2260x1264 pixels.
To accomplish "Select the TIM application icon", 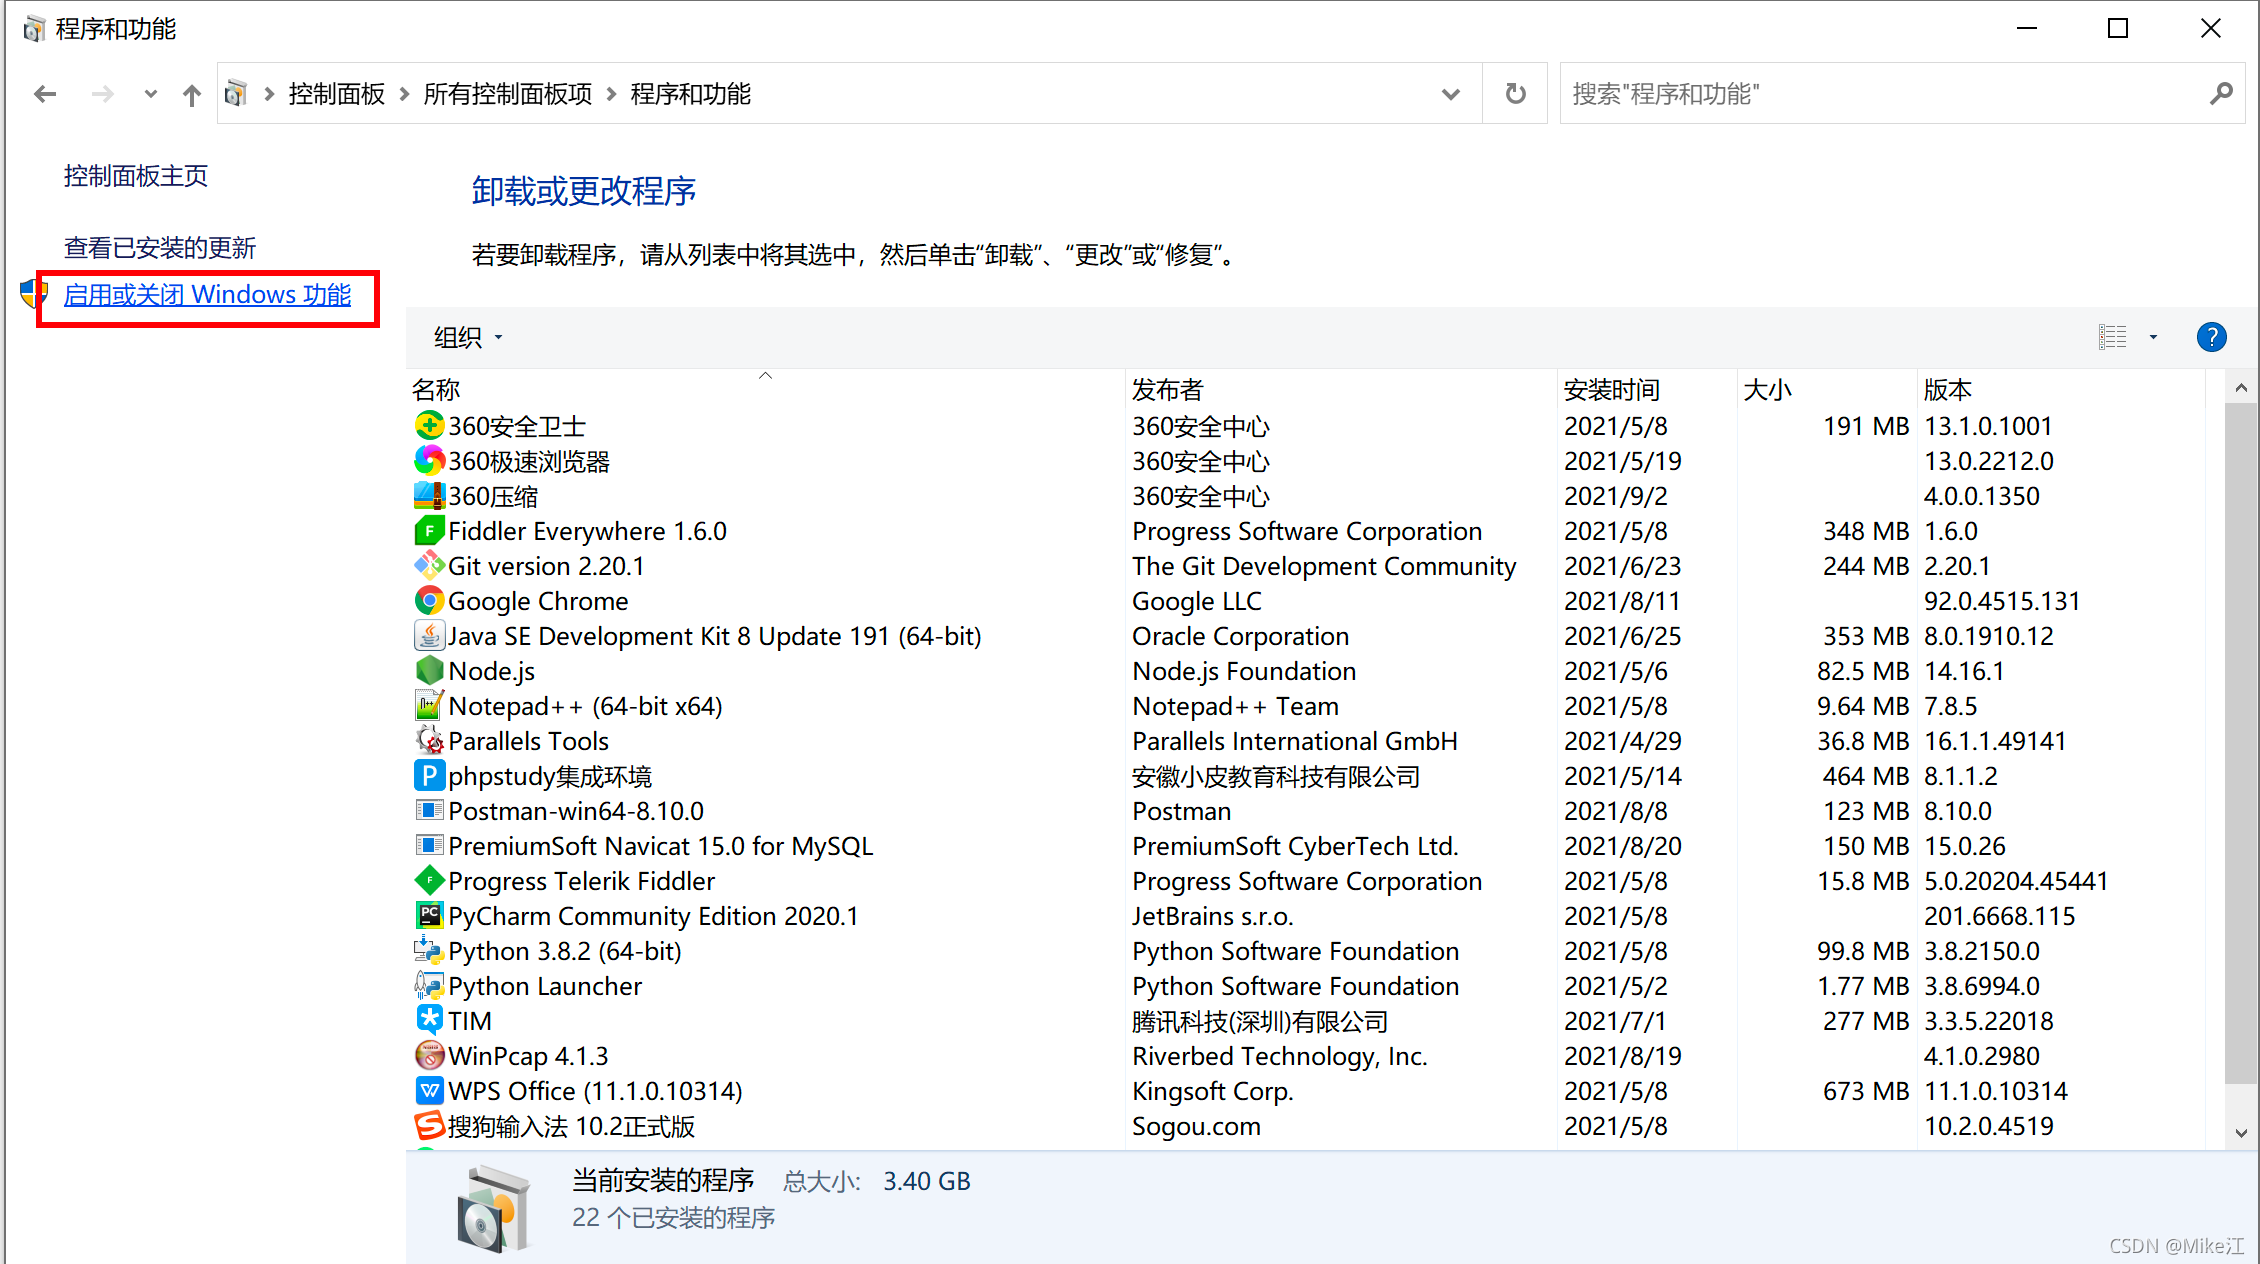I will pos(429,1021).
